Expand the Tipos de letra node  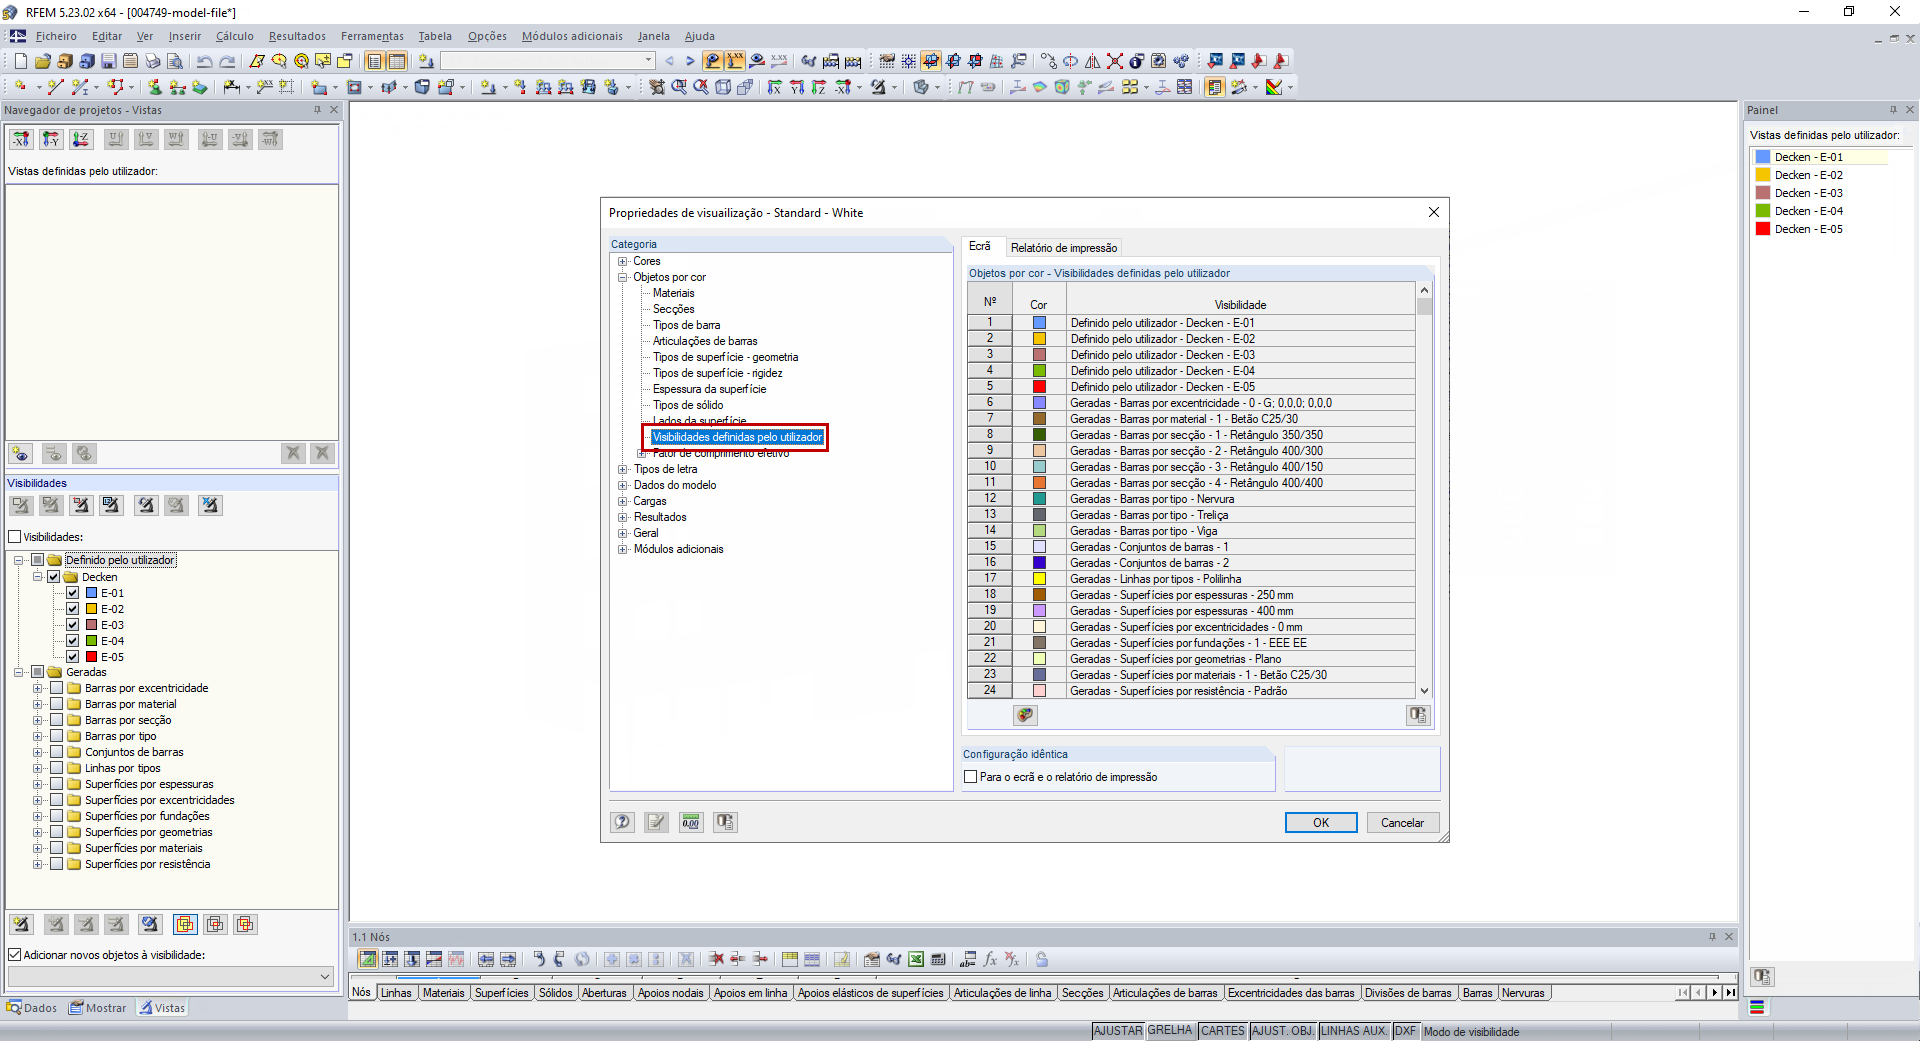[622, 469]
